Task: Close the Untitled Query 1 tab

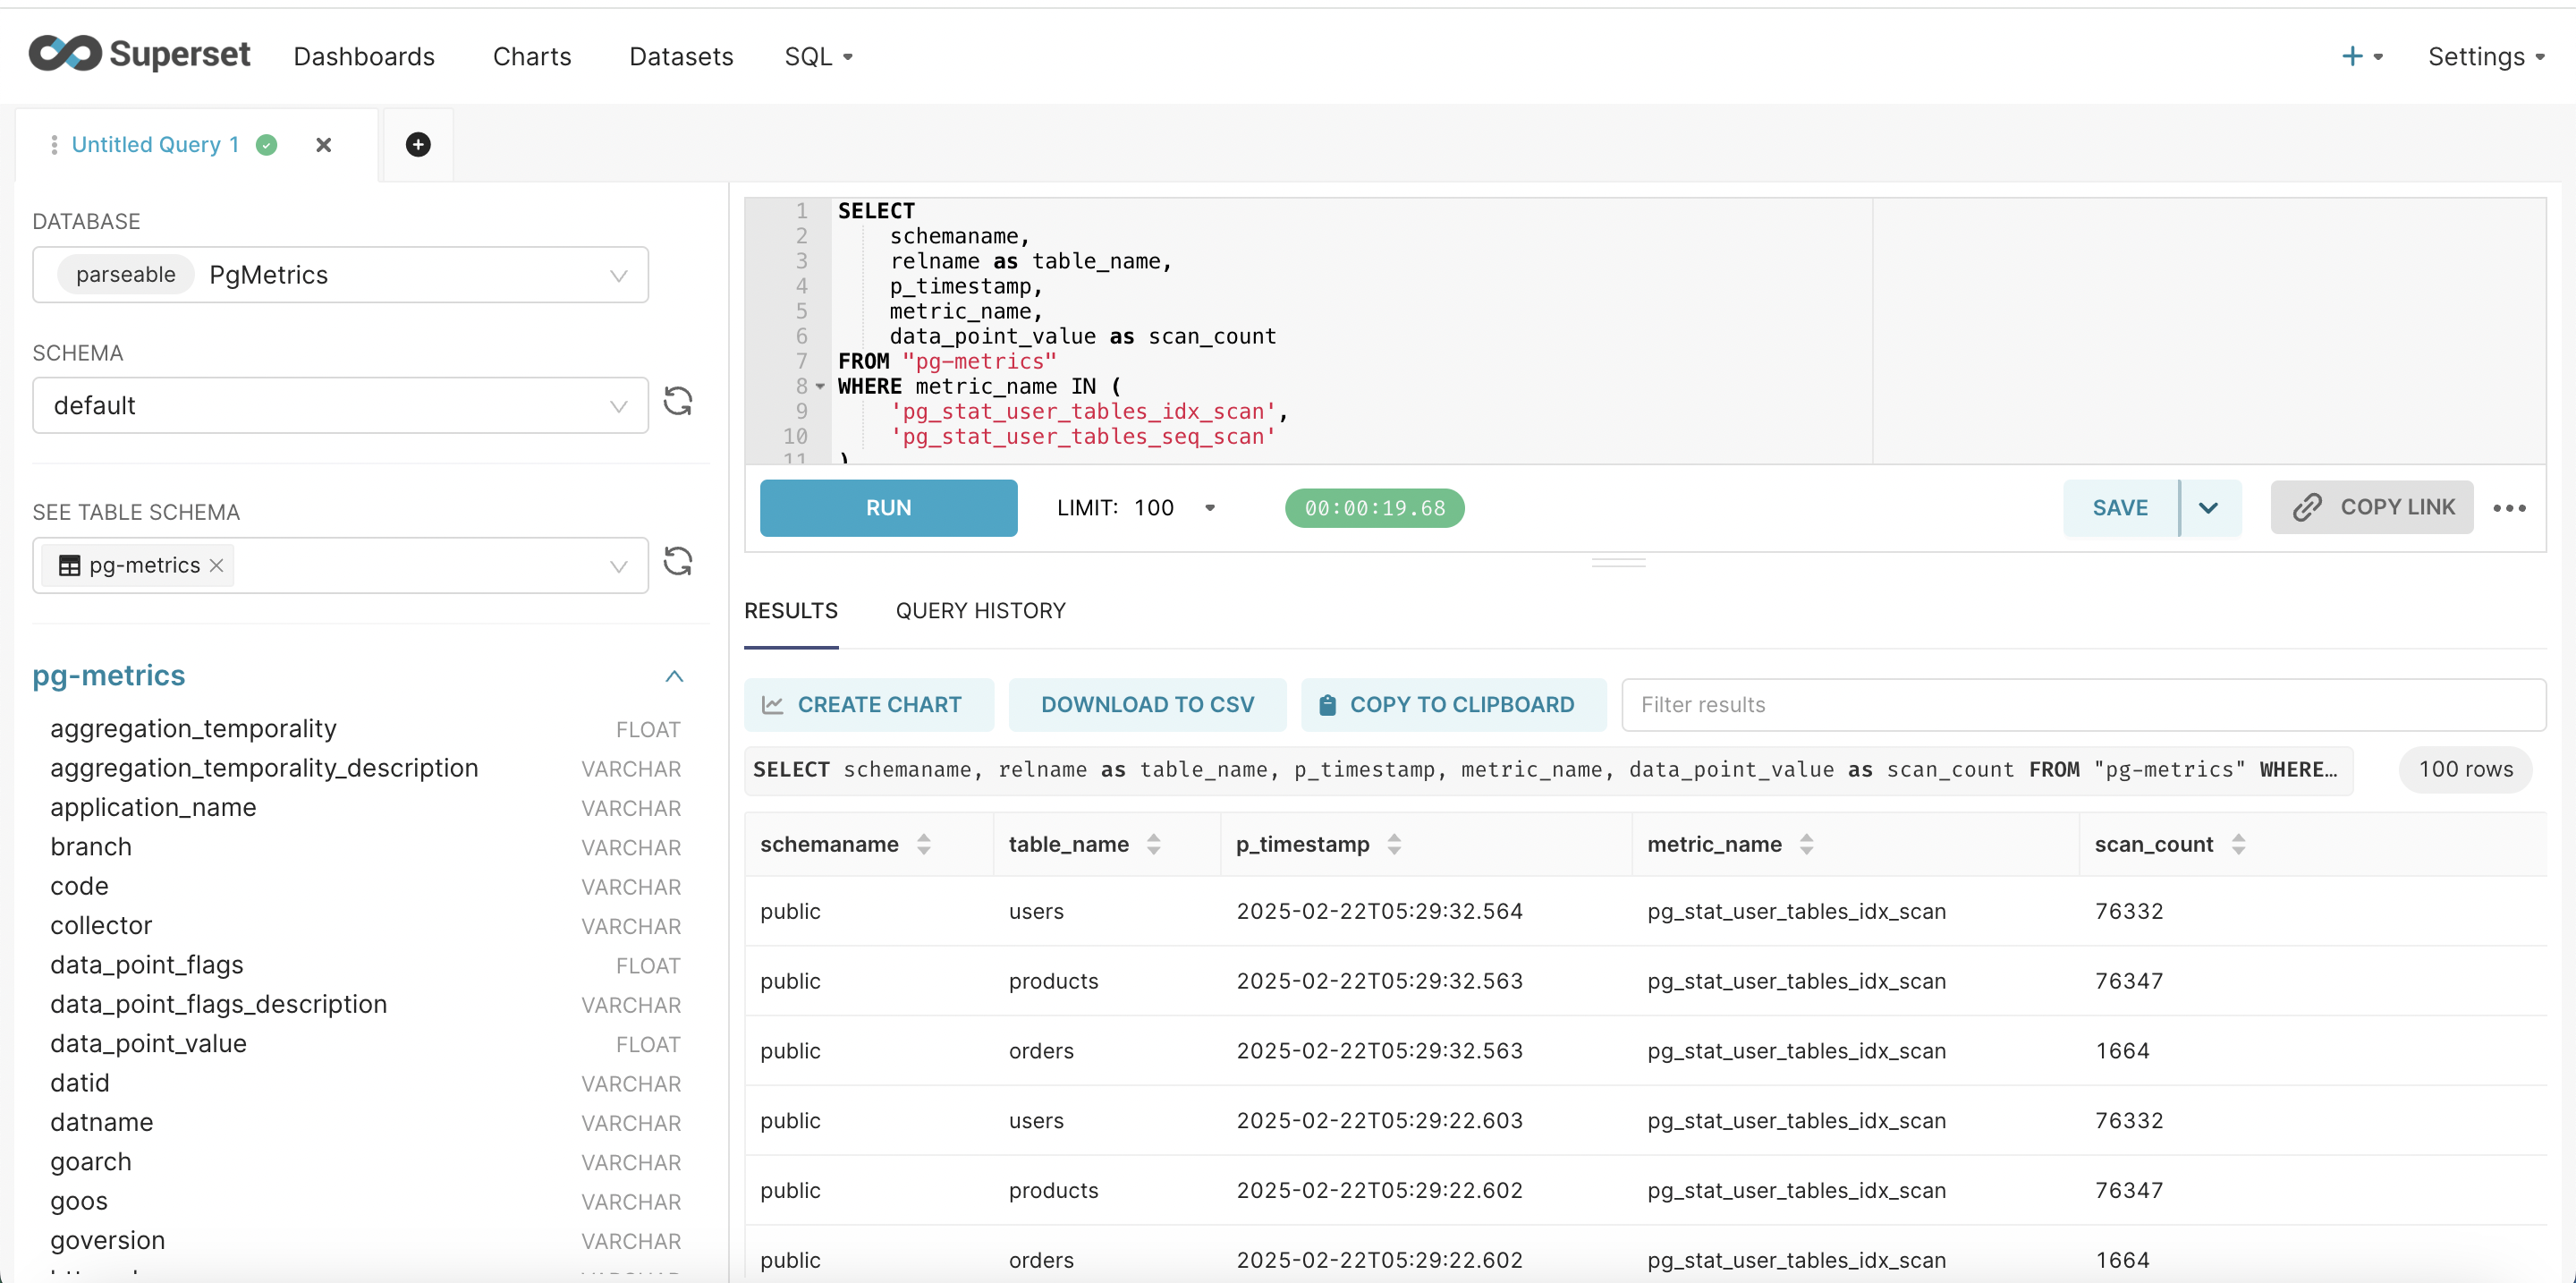Action: pos(323,145)
